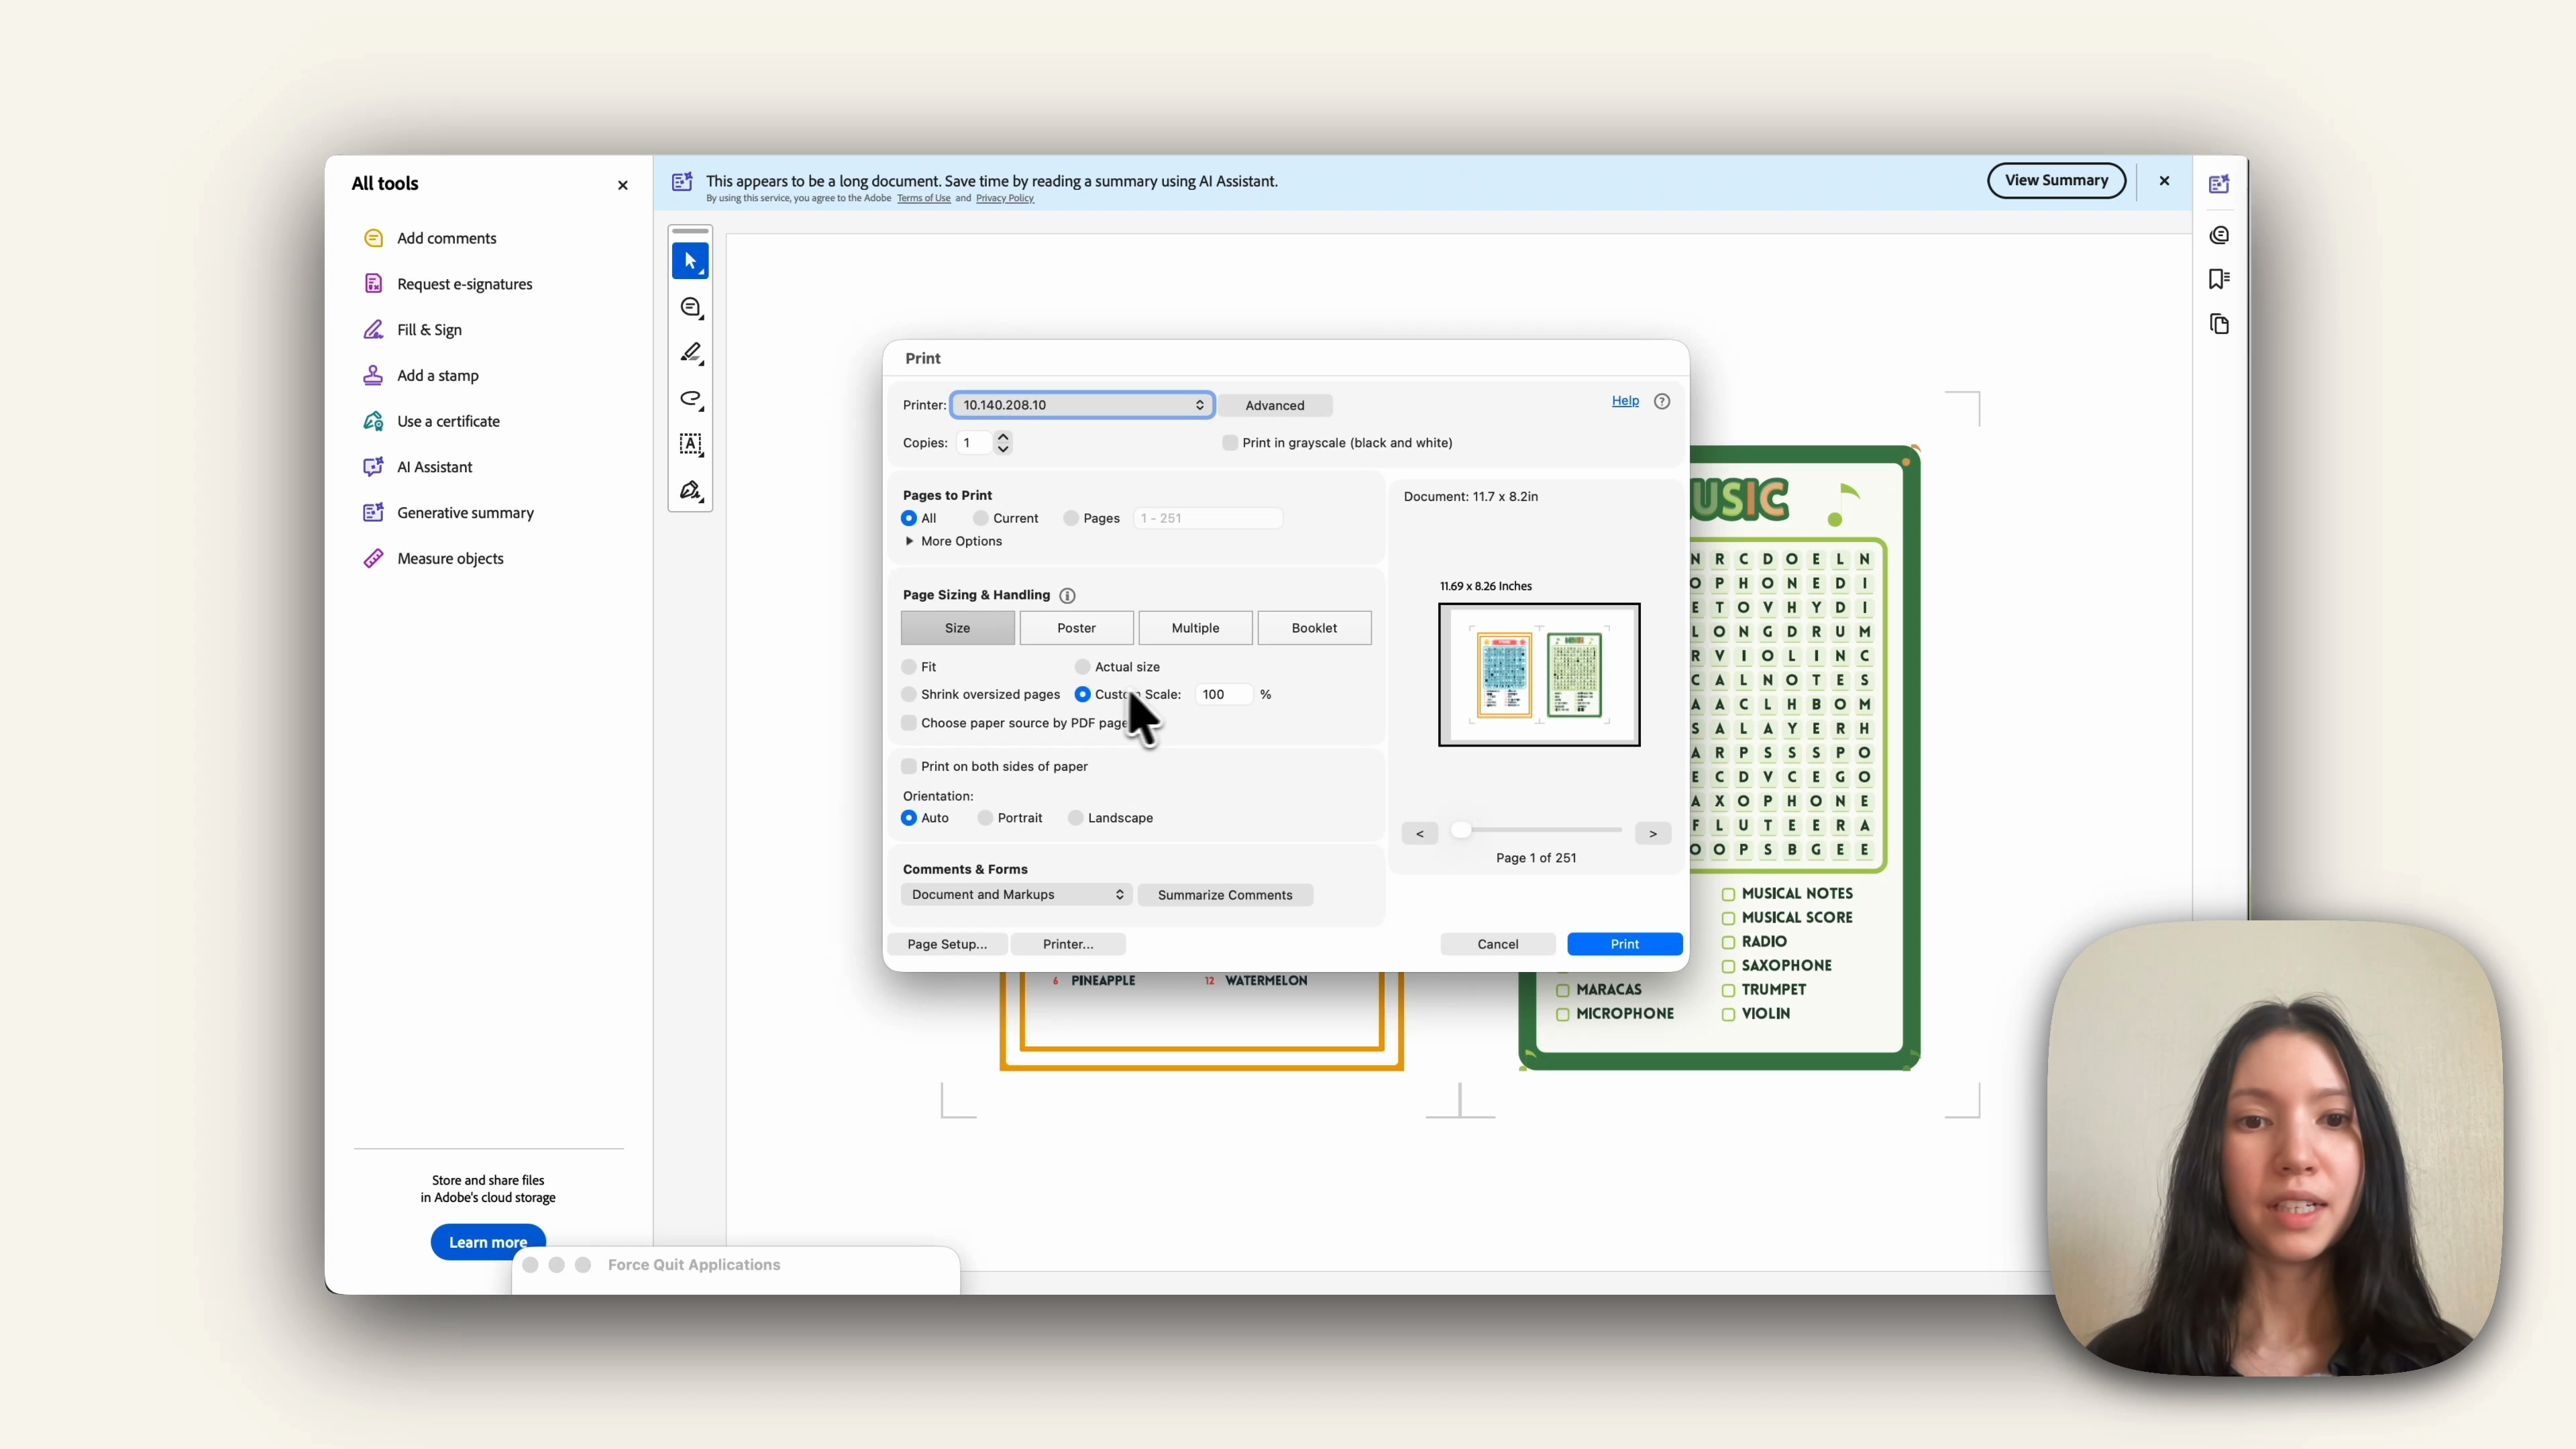Select the arrow selection tool
The width and height of the screenshot is (2576, 1449).
click(x=690, y=261)
